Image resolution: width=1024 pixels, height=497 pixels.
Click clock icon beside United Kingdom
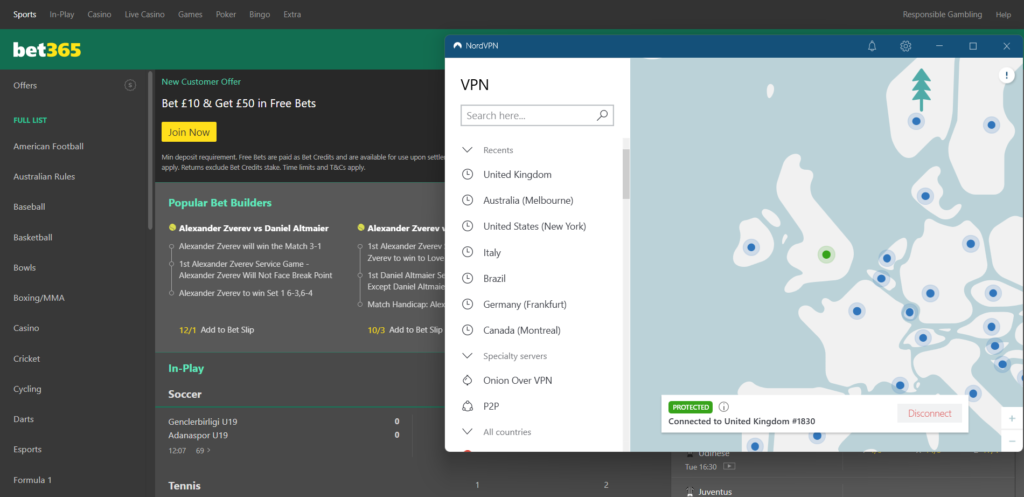pos(467,174)
